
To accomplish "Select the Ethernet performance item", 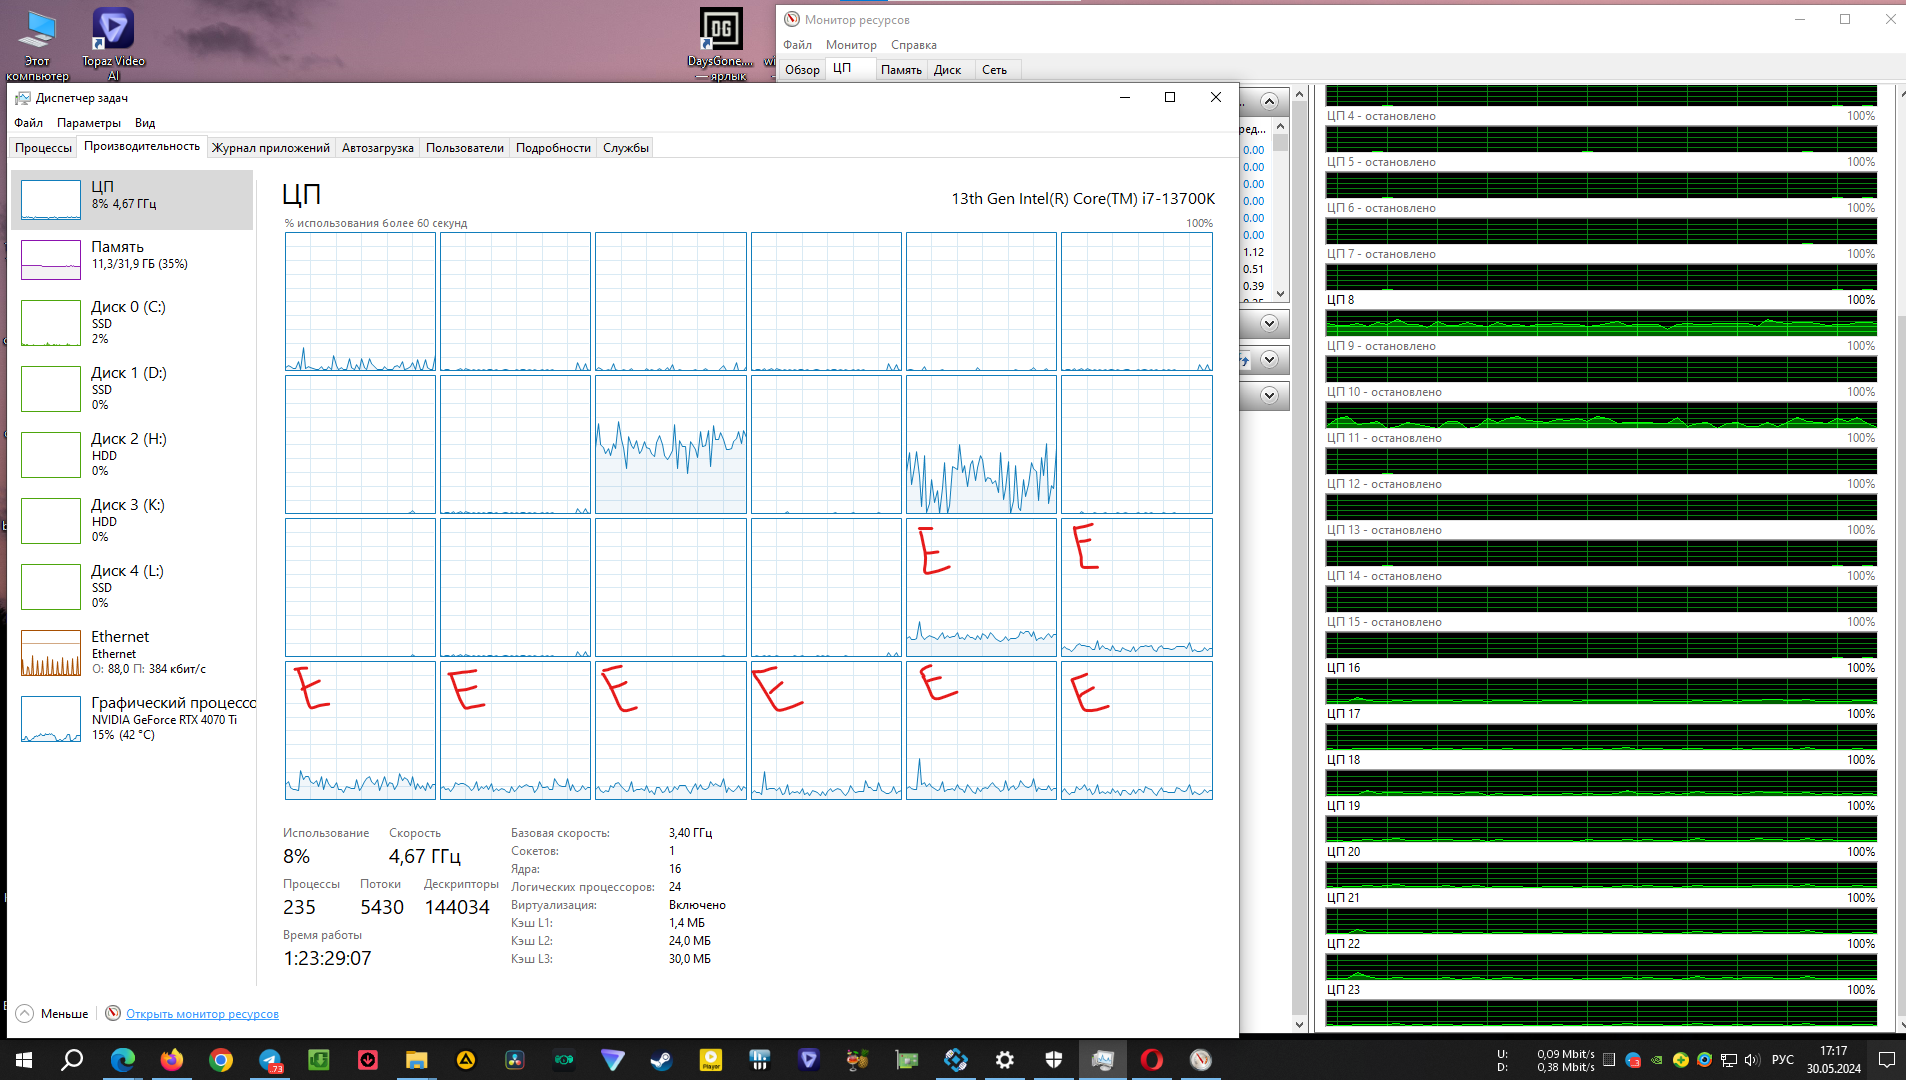I will coord(132,653).
